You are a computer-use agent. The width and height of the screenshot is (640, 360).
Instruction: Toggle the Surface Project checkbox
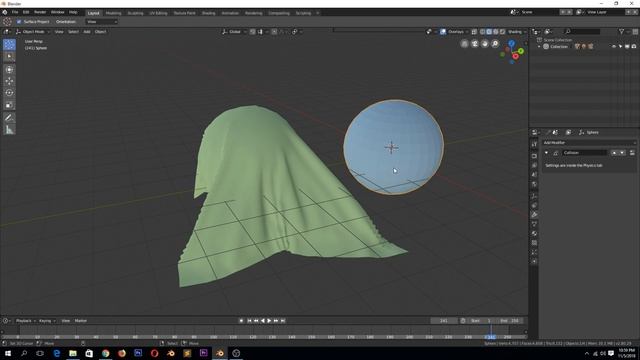click(19, 22)
